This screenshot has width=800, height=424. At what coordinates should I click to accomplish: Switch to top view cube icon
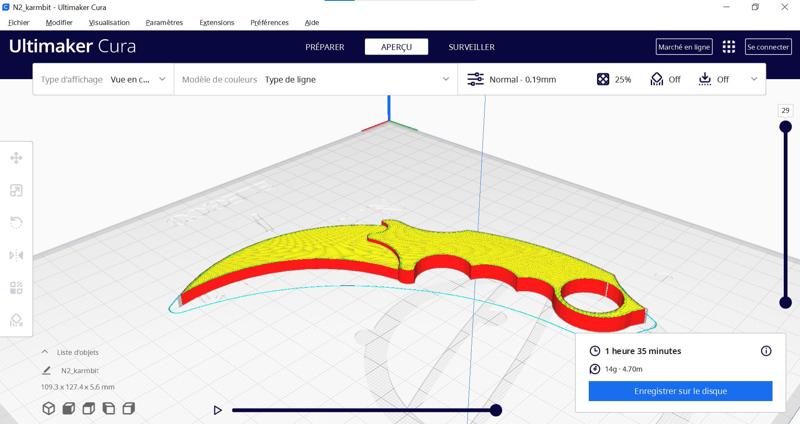[89, 408]
